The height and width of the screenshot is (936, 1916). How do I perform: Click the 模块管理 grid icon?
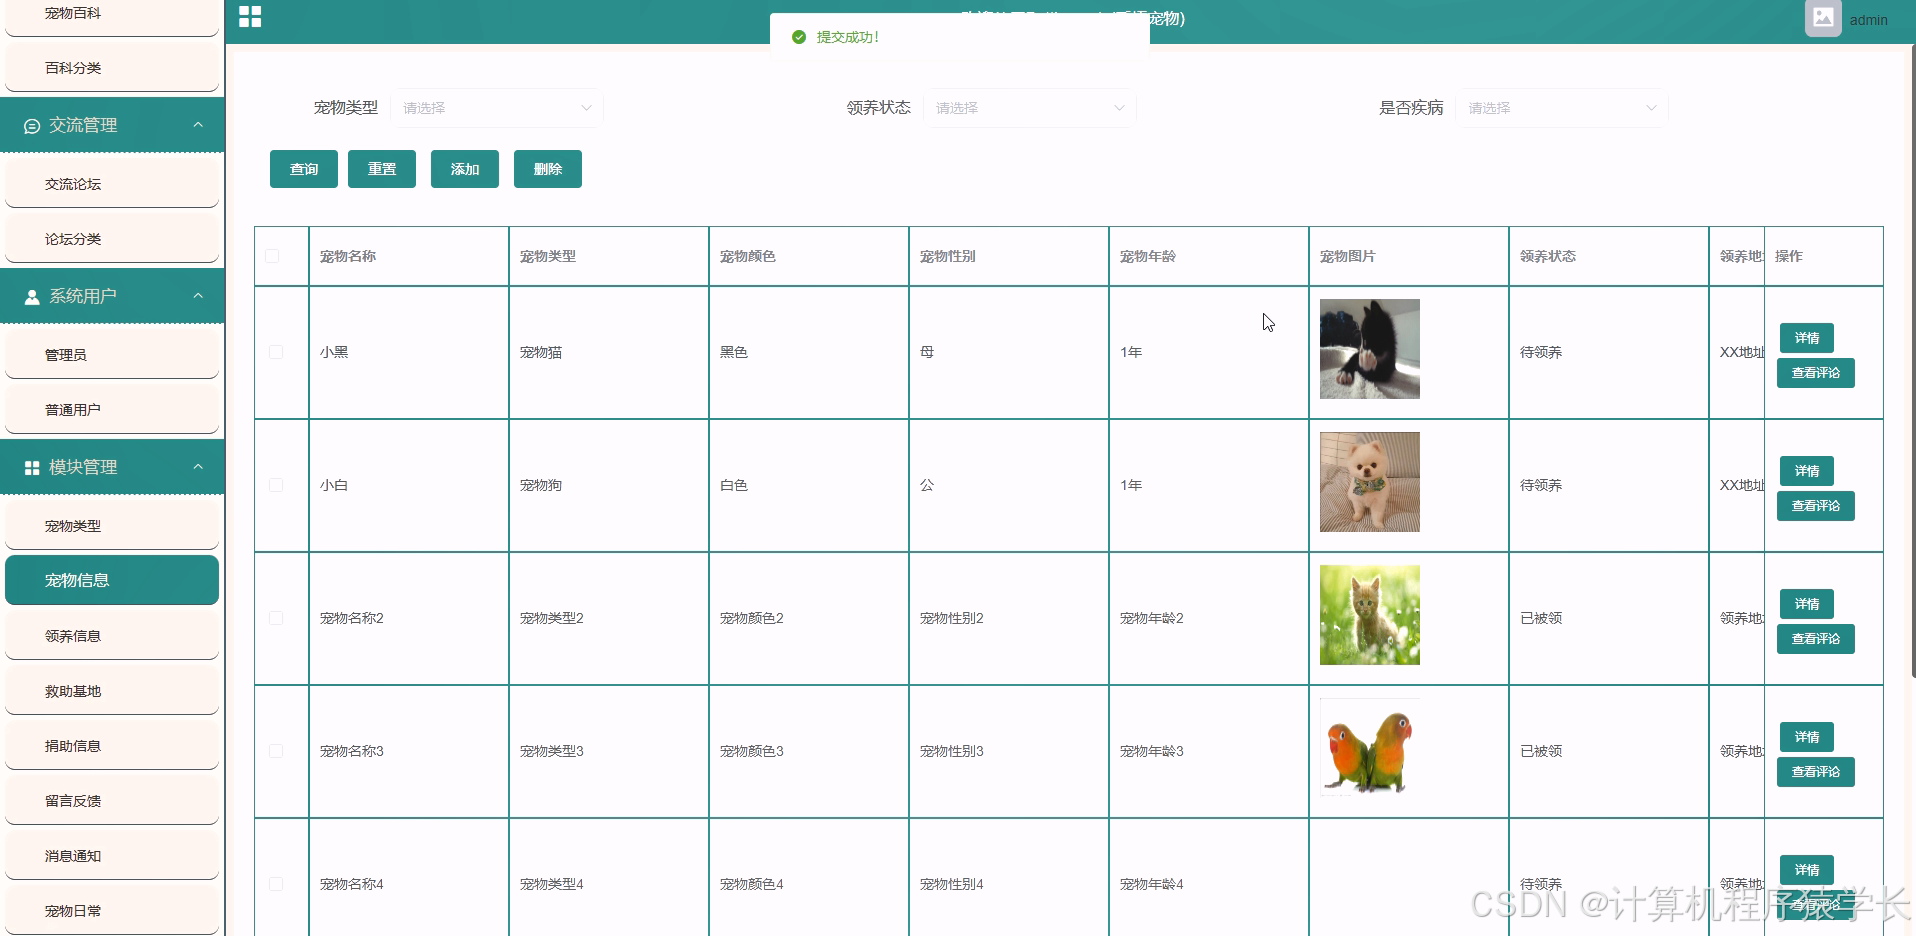[x=32, y=468]
